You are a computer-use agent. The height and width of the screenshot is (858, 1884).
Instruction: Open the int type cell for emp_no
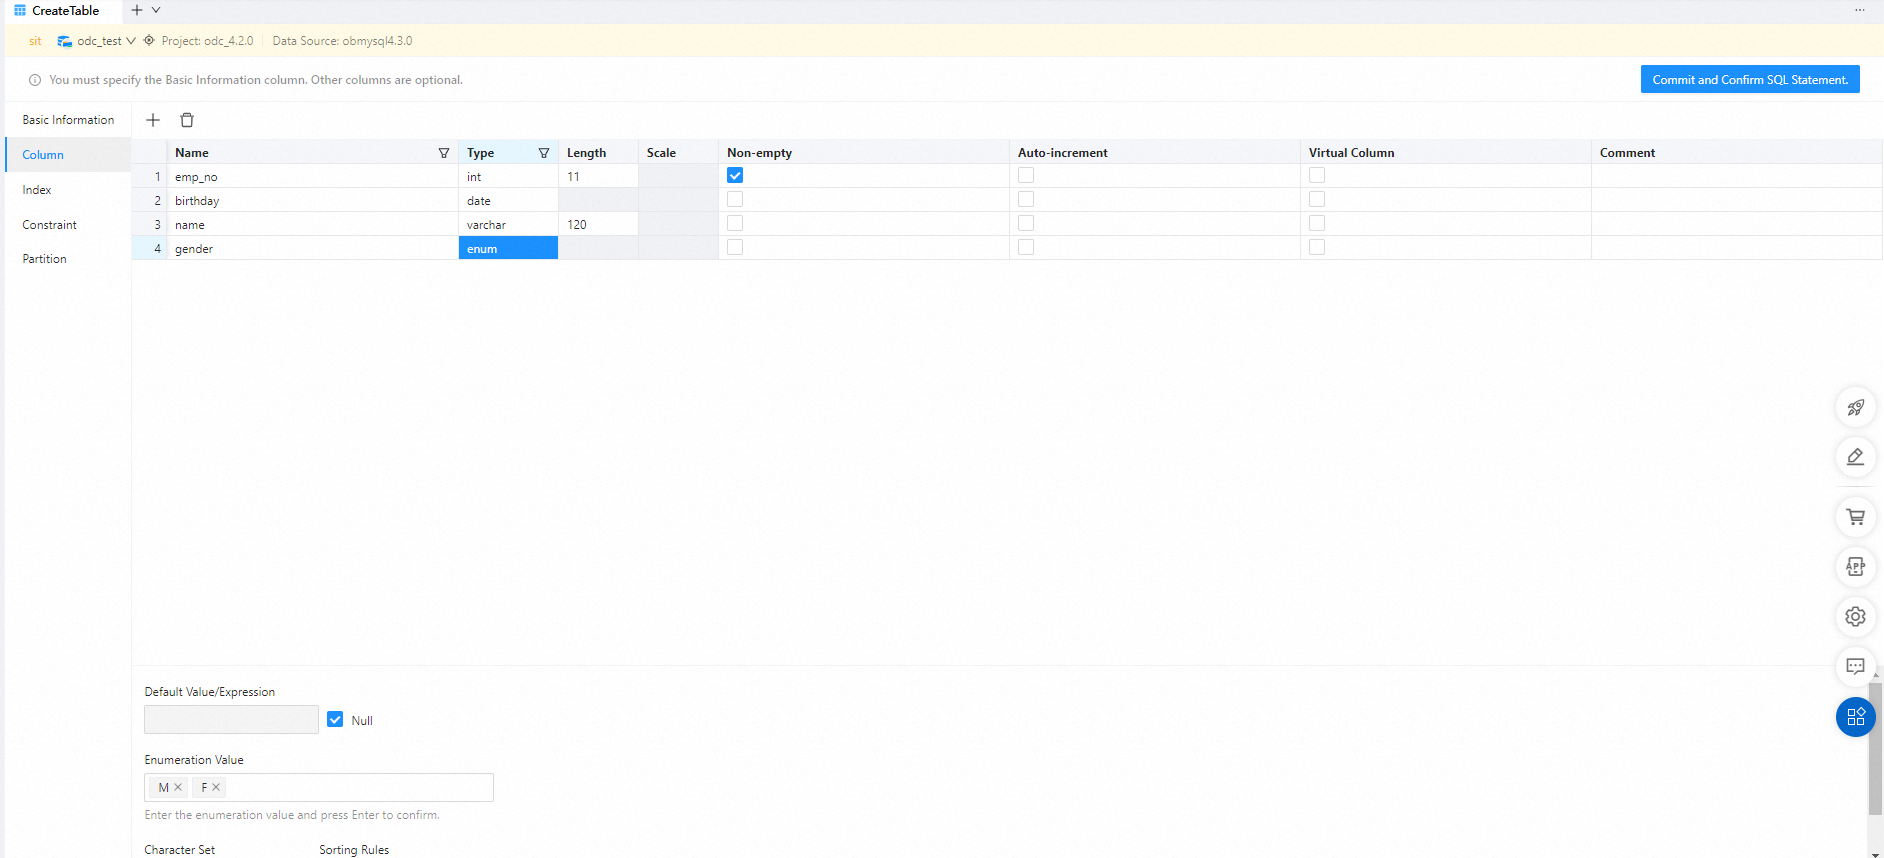pos(508,176)
